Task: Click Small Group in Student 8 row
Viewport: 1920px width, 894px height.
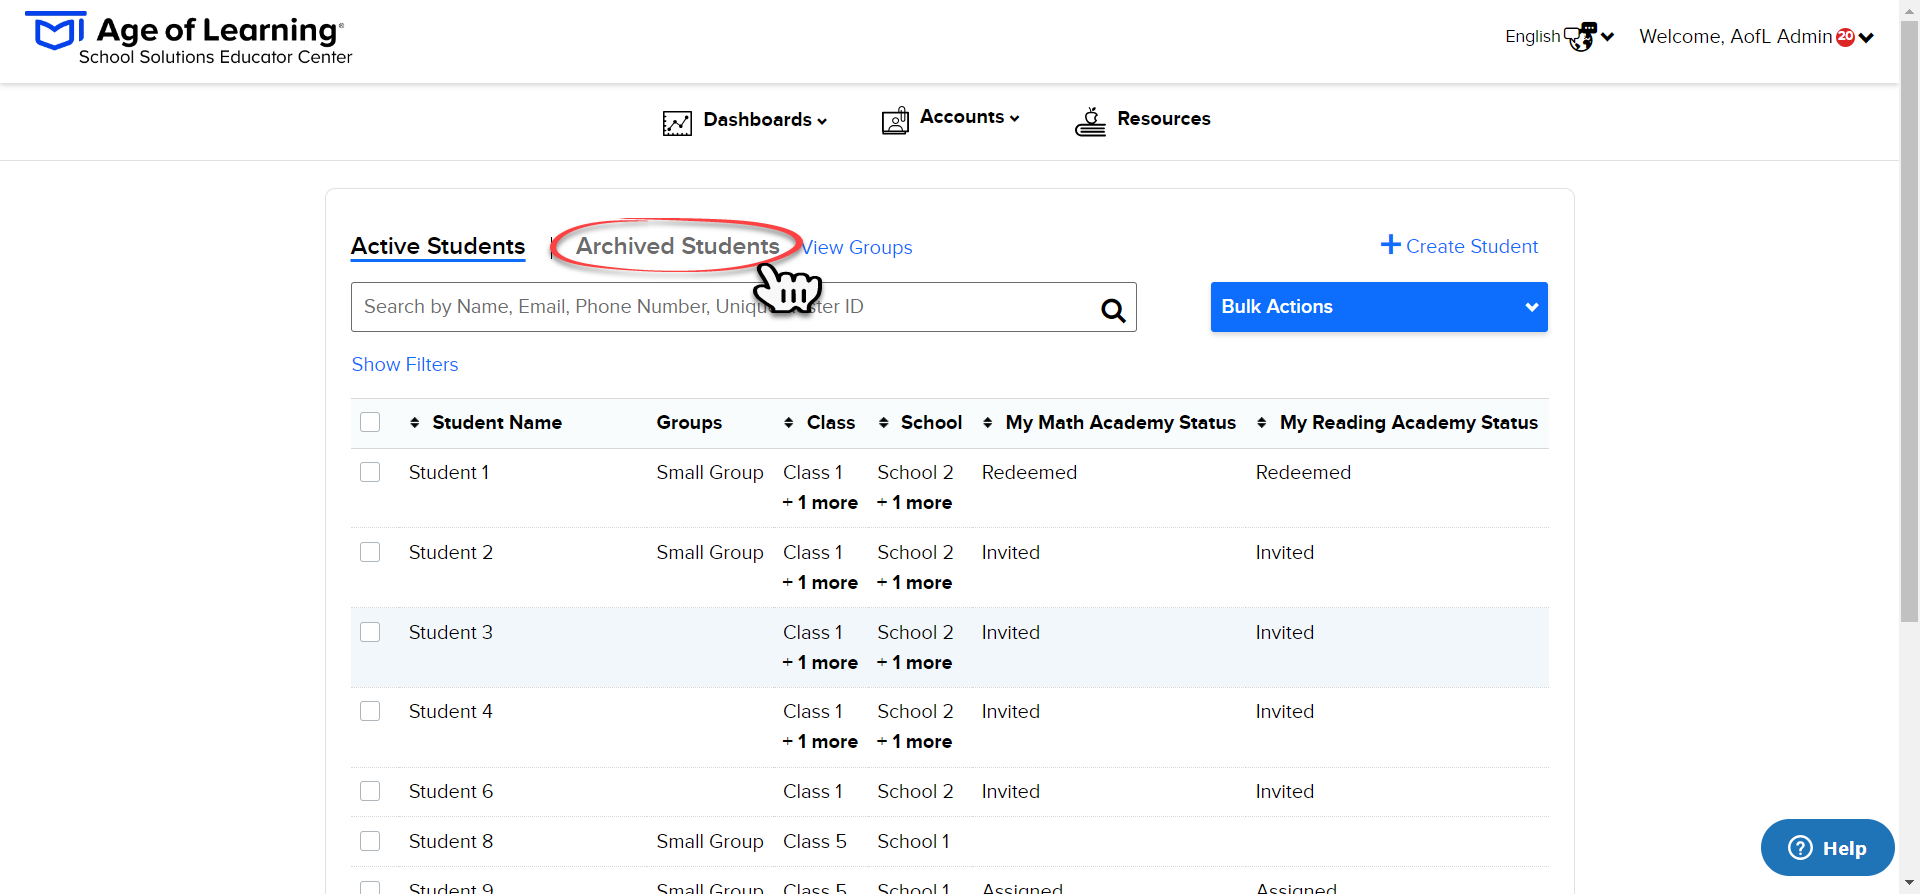Action: (710, 841)
